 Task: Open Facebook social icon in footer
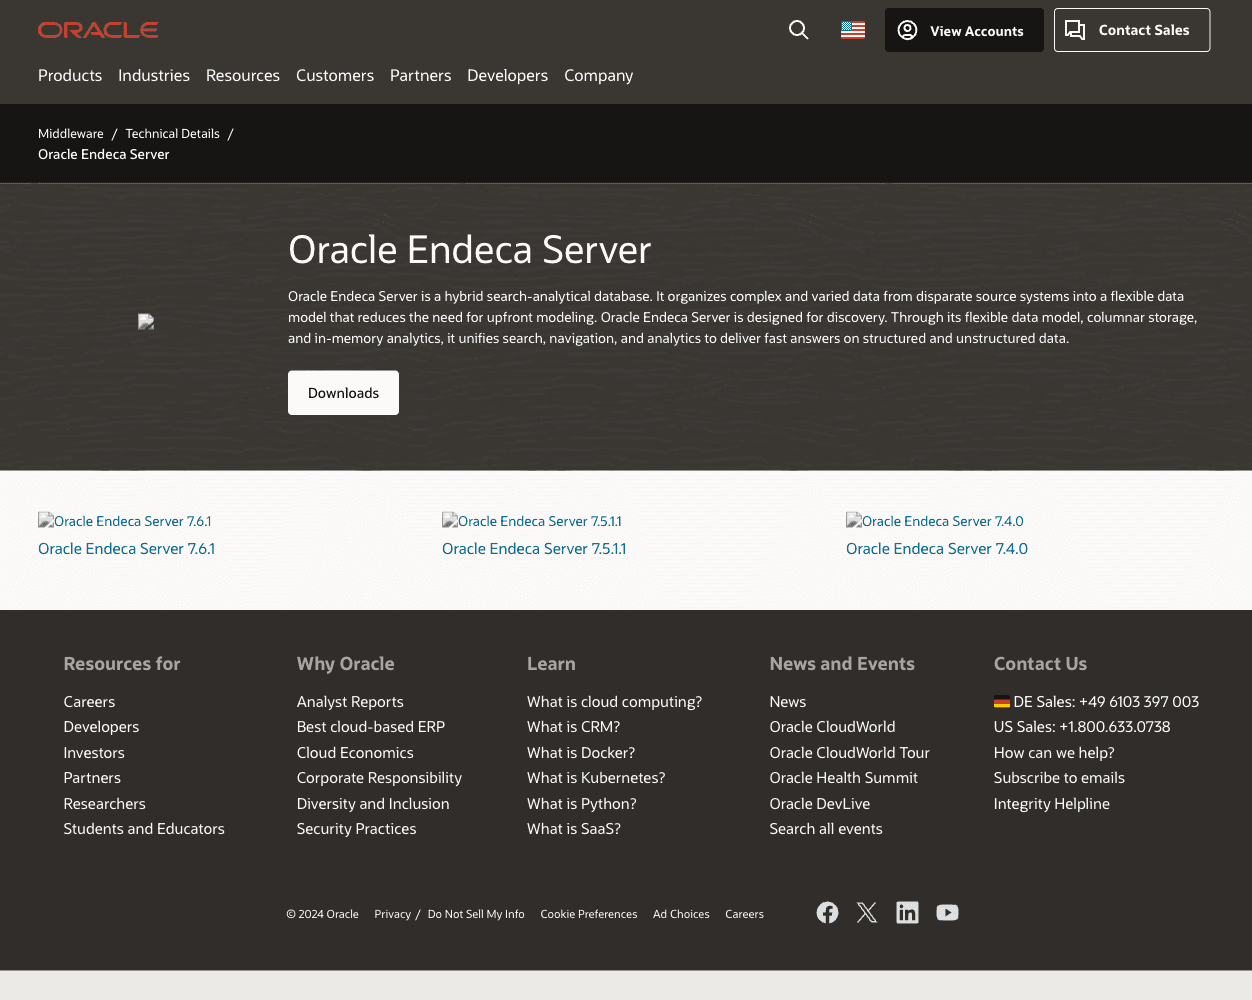click(827, 912)
